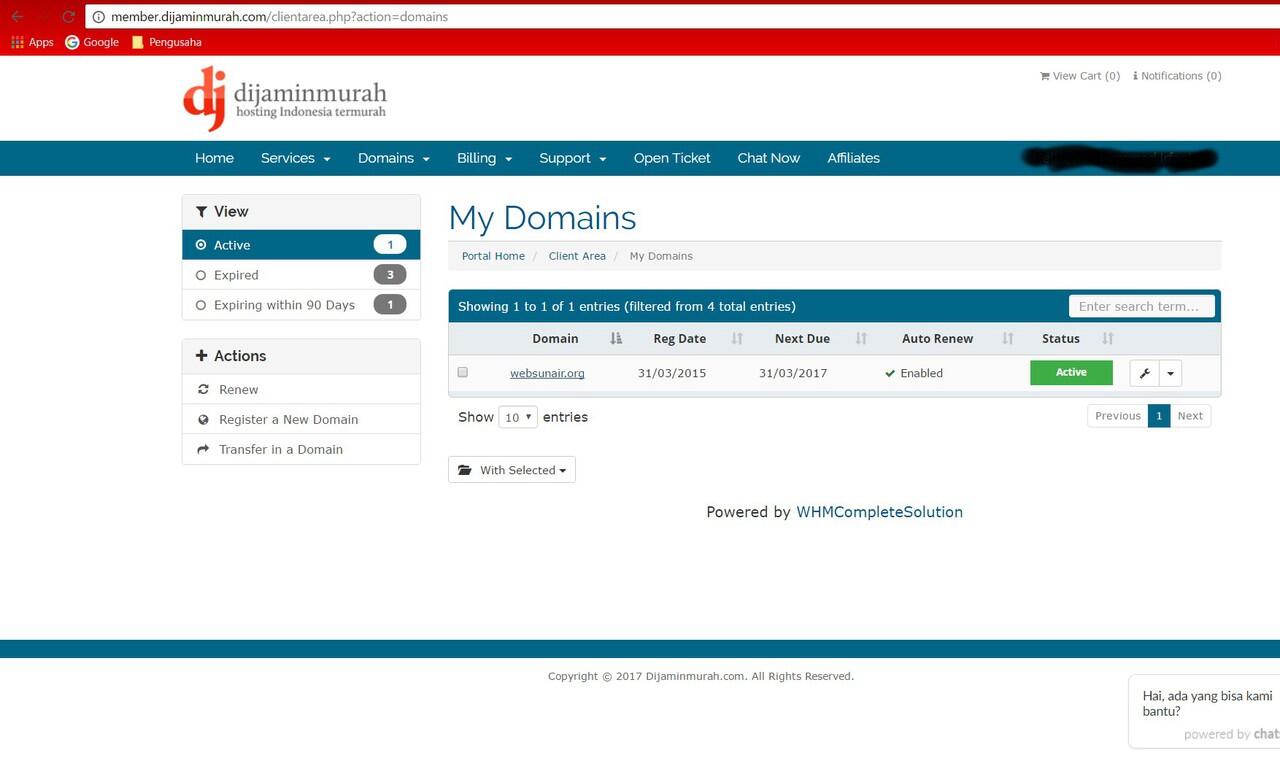Sort by Reg Date column sort icon
Image resolution: width=1280 pixels, height=758 pixels.
[737, 339]
